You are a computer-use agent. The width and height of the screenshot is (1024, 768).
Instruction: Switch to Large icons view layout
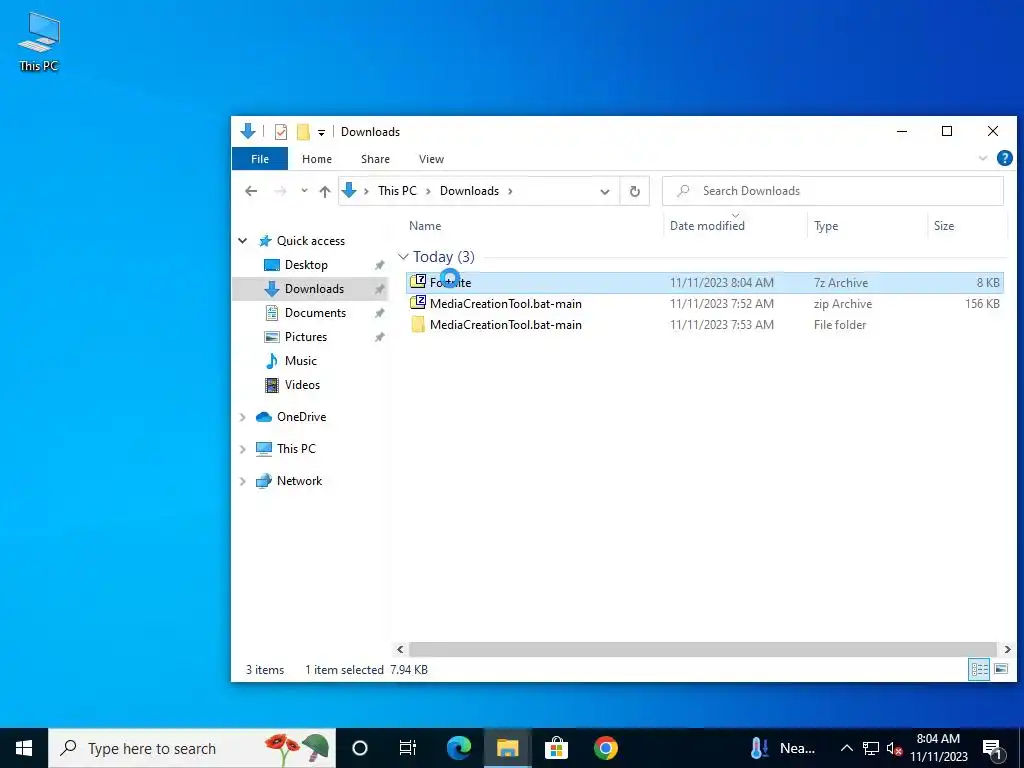(1000, 669)
